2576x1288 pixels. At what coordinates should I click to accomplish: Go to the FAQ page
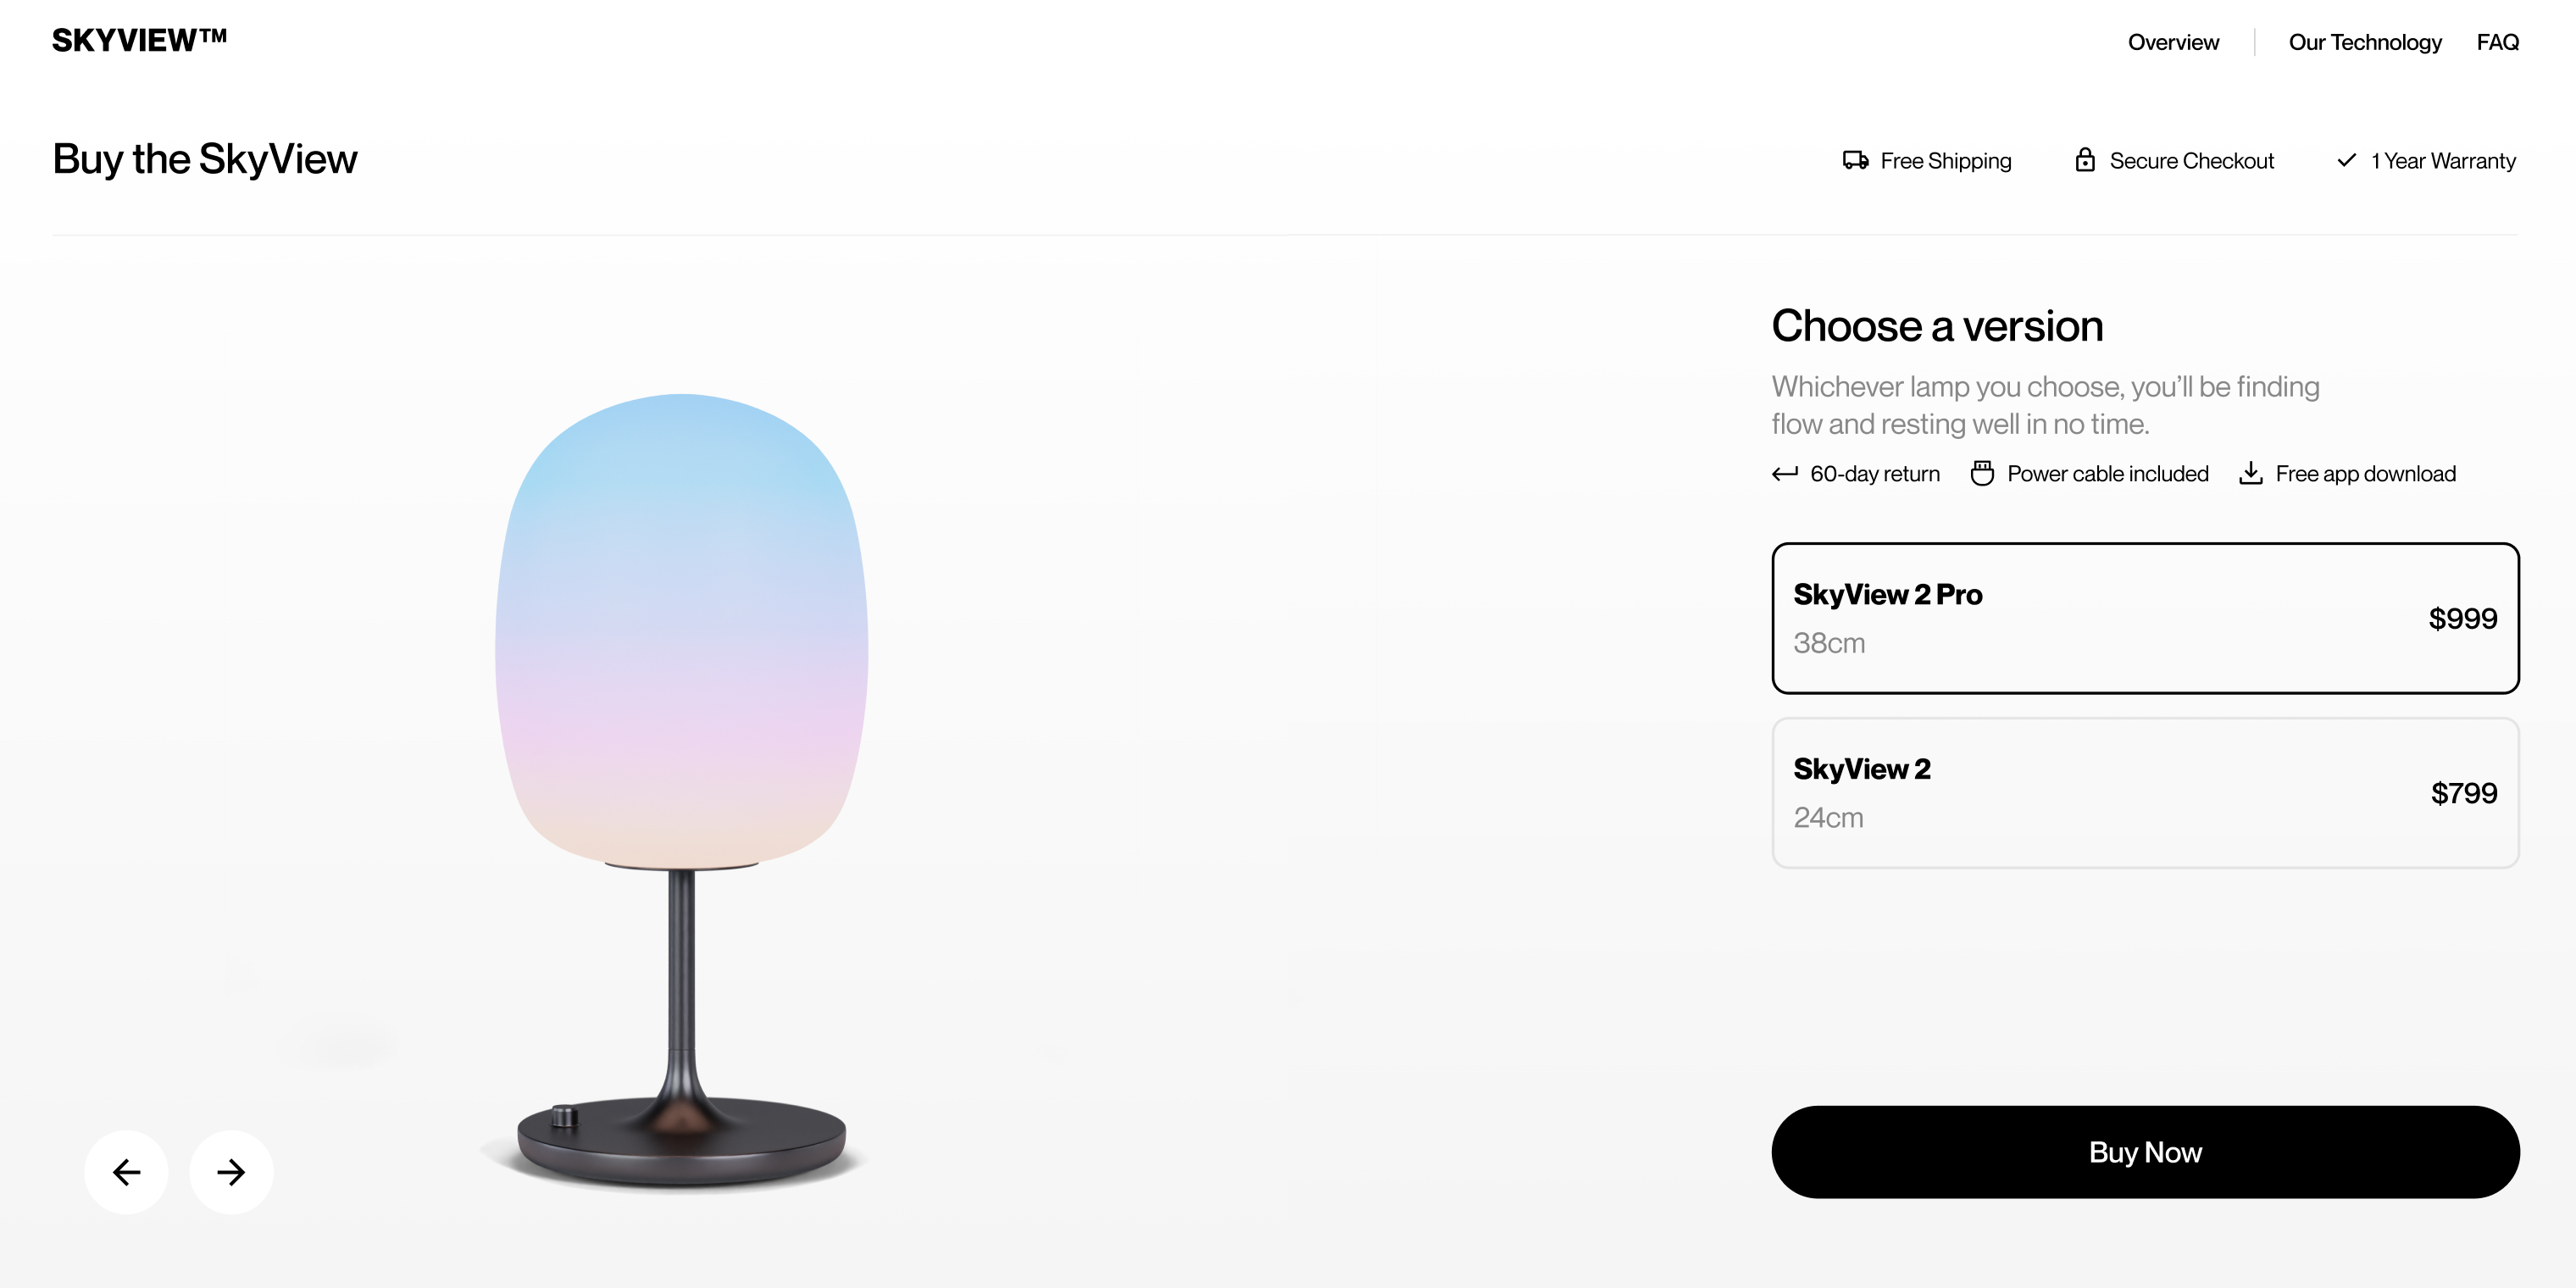pyautogui.click(x=2497, y=42)
